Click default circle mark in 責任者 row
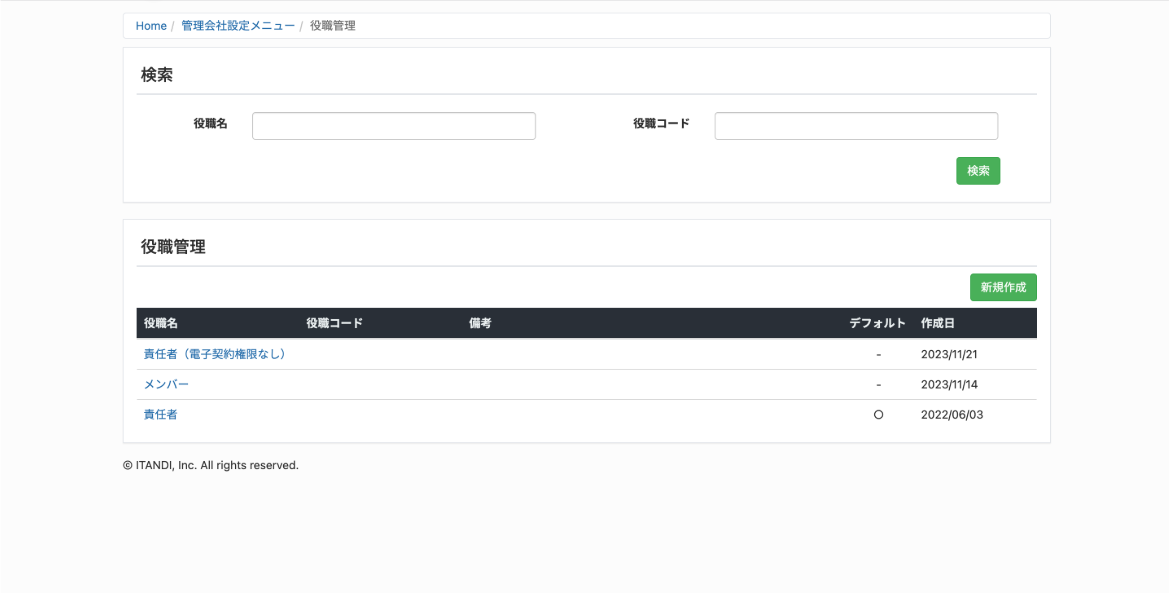 click(878, 415)
